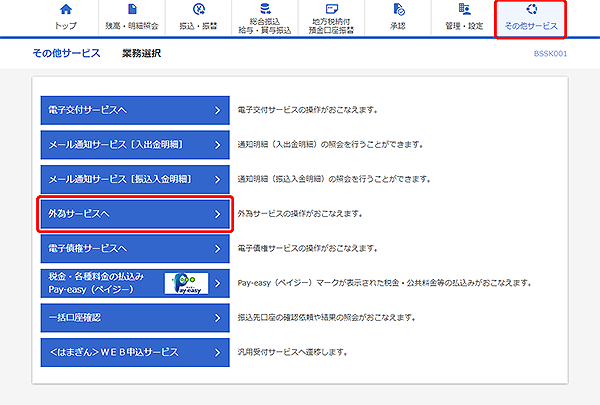Open メール通知サービス［振込入金明細］ button
Image resolution: width=600 pixels, height=405 pixels.
click(x=135, y=179)
